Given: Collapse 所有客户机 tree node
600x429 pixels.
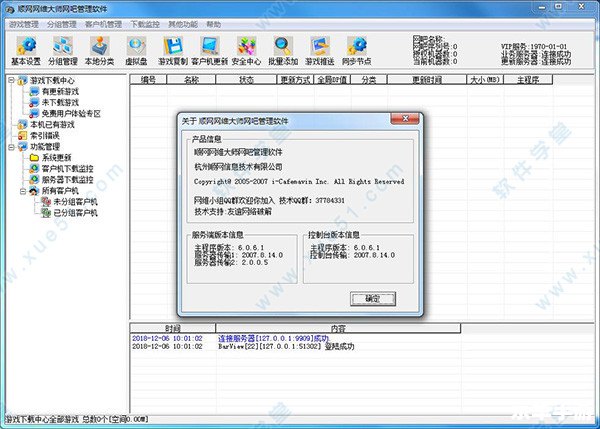Looking at the screenshot, I should (x=23, y=191).
